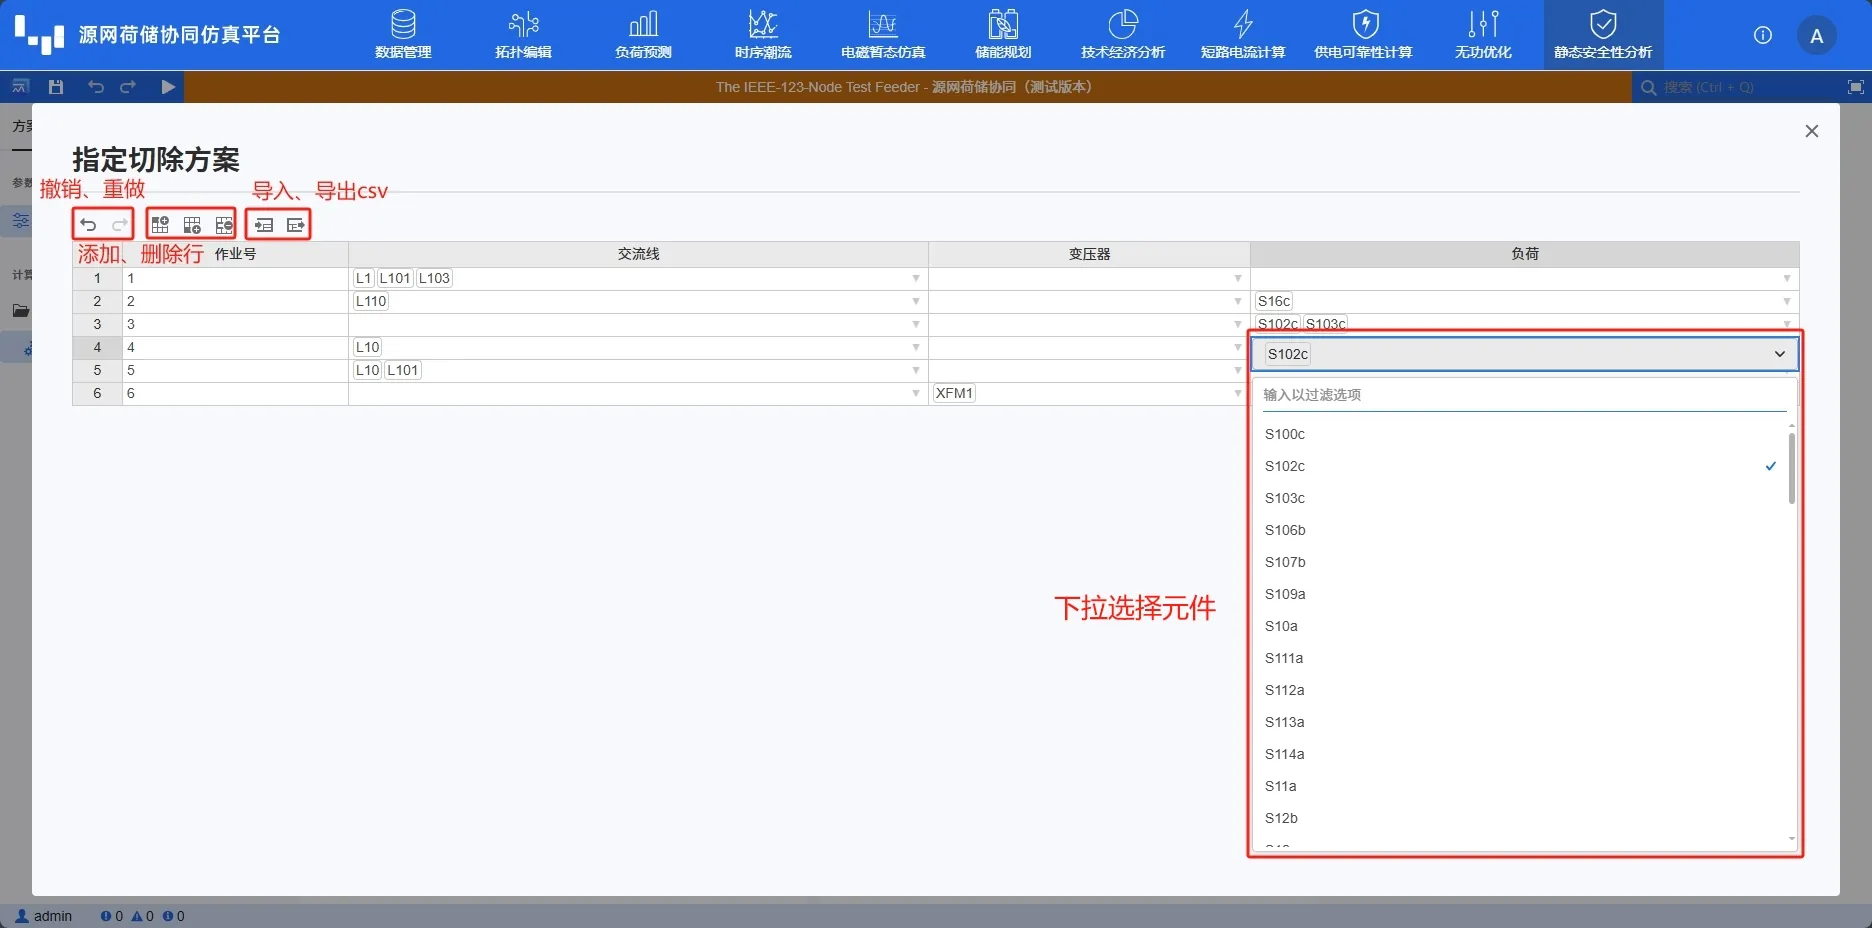Open the 电磁暂态仿真 module
Image resolution: width=1872 pixels, height=928 pixels.
pyautogui.click(x=883, y=35)
